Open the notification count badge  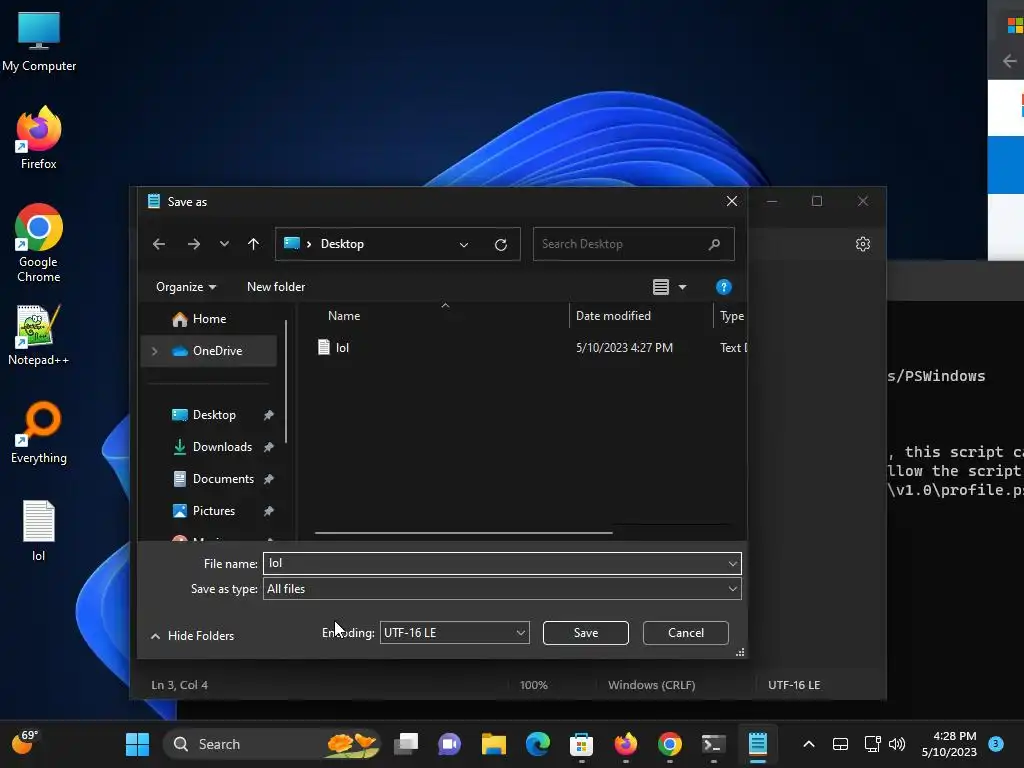[996, 744]
